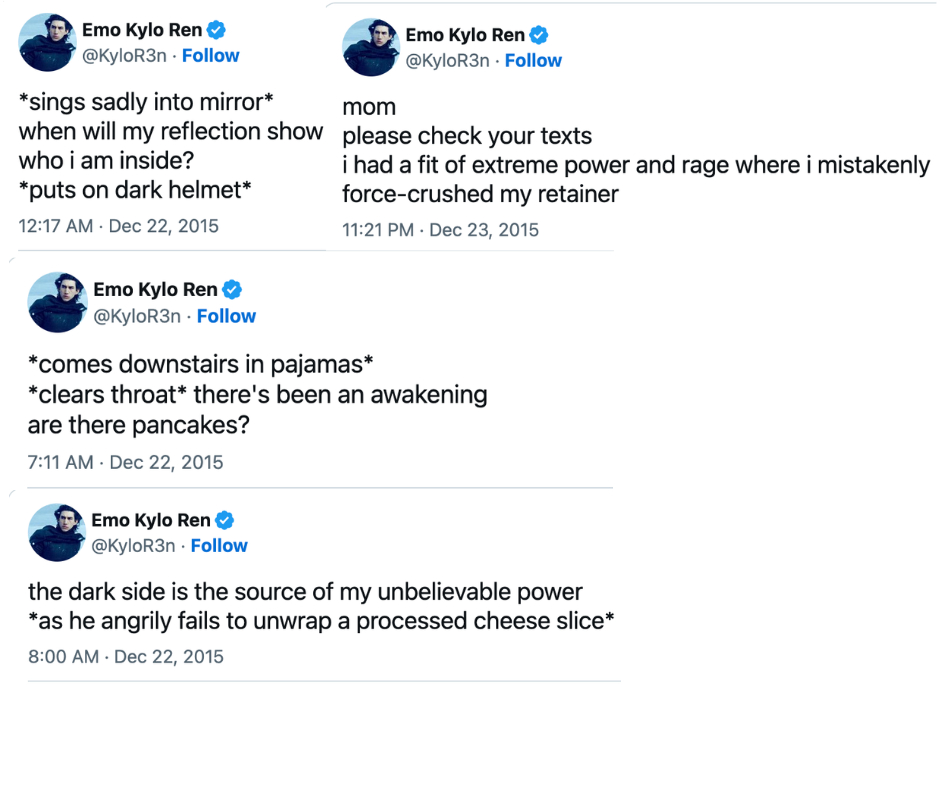Open the profile avatar on the mirror tweet
The width and height of the screenshot is (940, 788).
[49, 43]
